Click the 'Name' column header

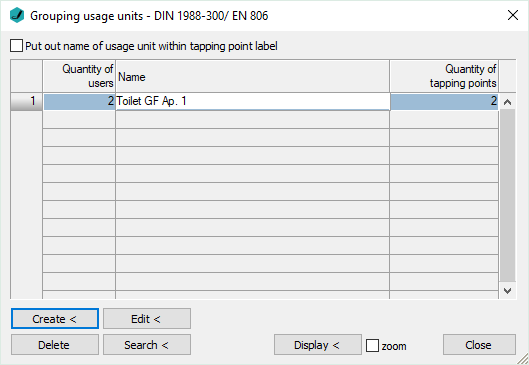252,76
